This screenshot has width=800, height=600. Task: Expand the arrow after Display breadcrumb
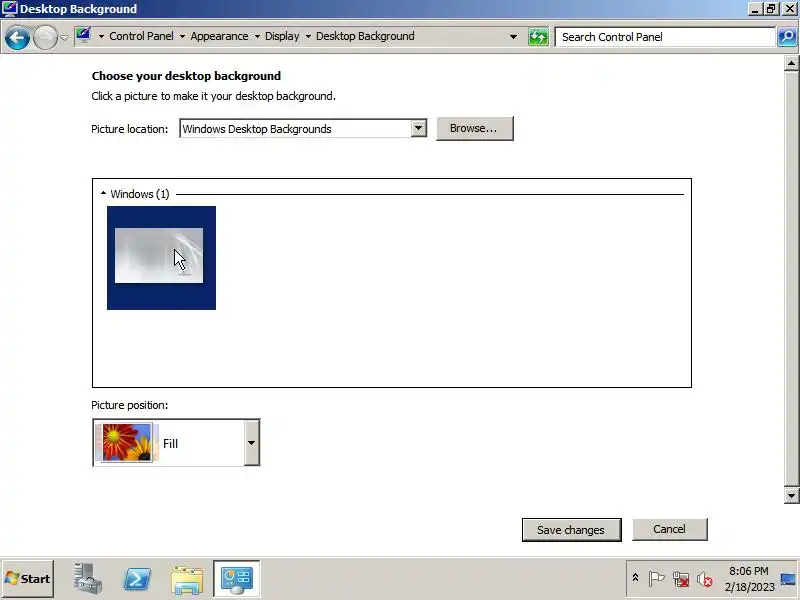point(308,37)
